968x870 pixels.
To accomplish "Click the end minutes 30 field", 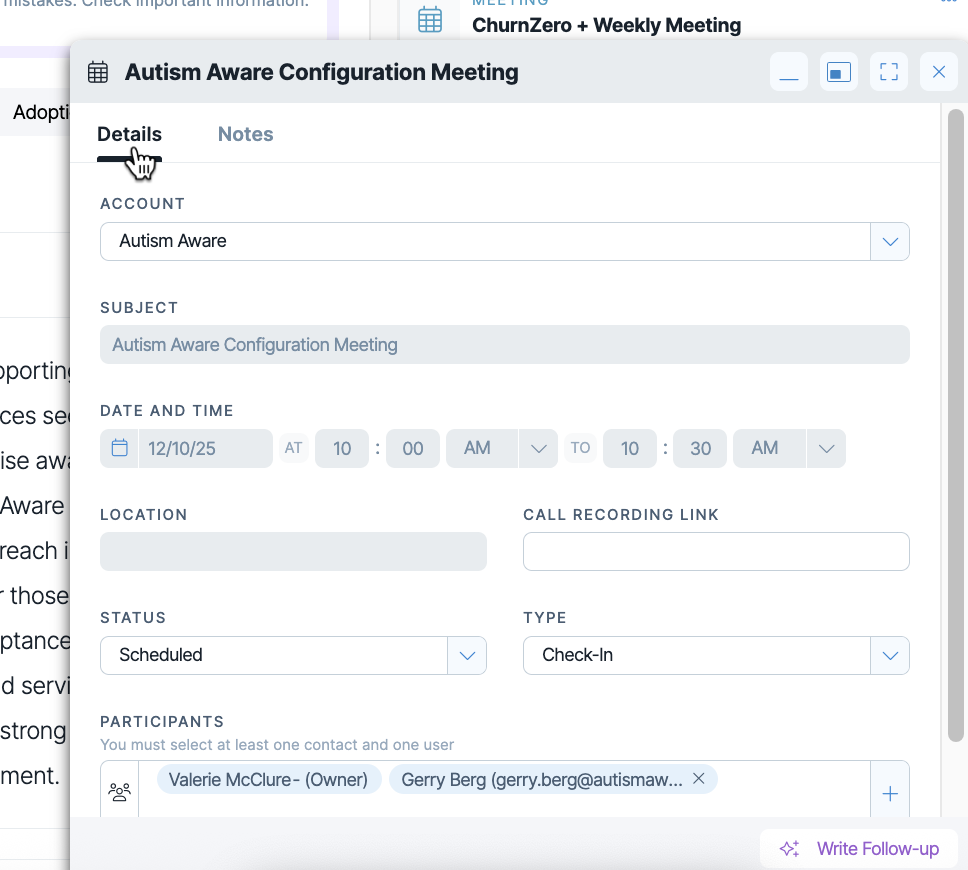I will 701,448.
